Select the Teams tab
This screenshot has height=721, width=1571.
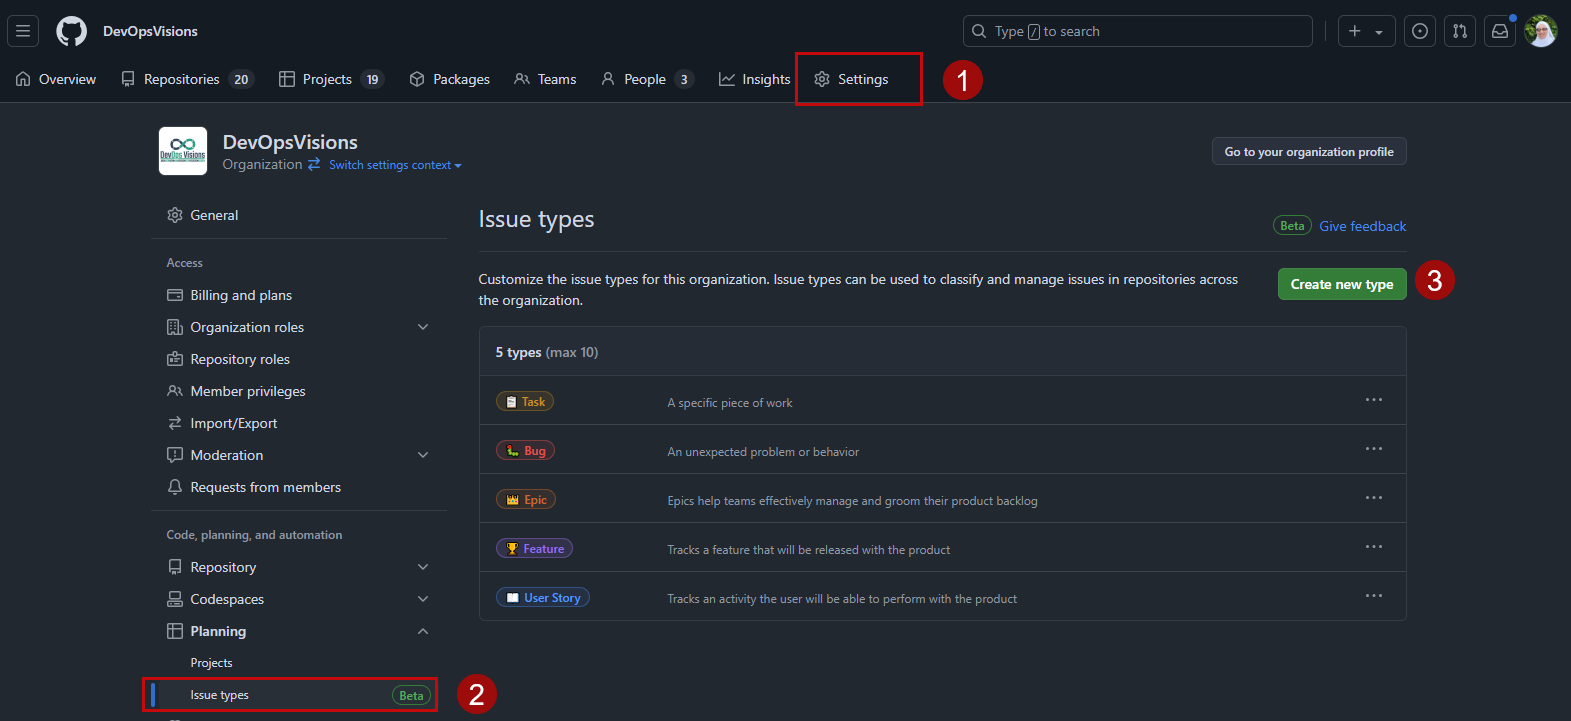point(545,79)
